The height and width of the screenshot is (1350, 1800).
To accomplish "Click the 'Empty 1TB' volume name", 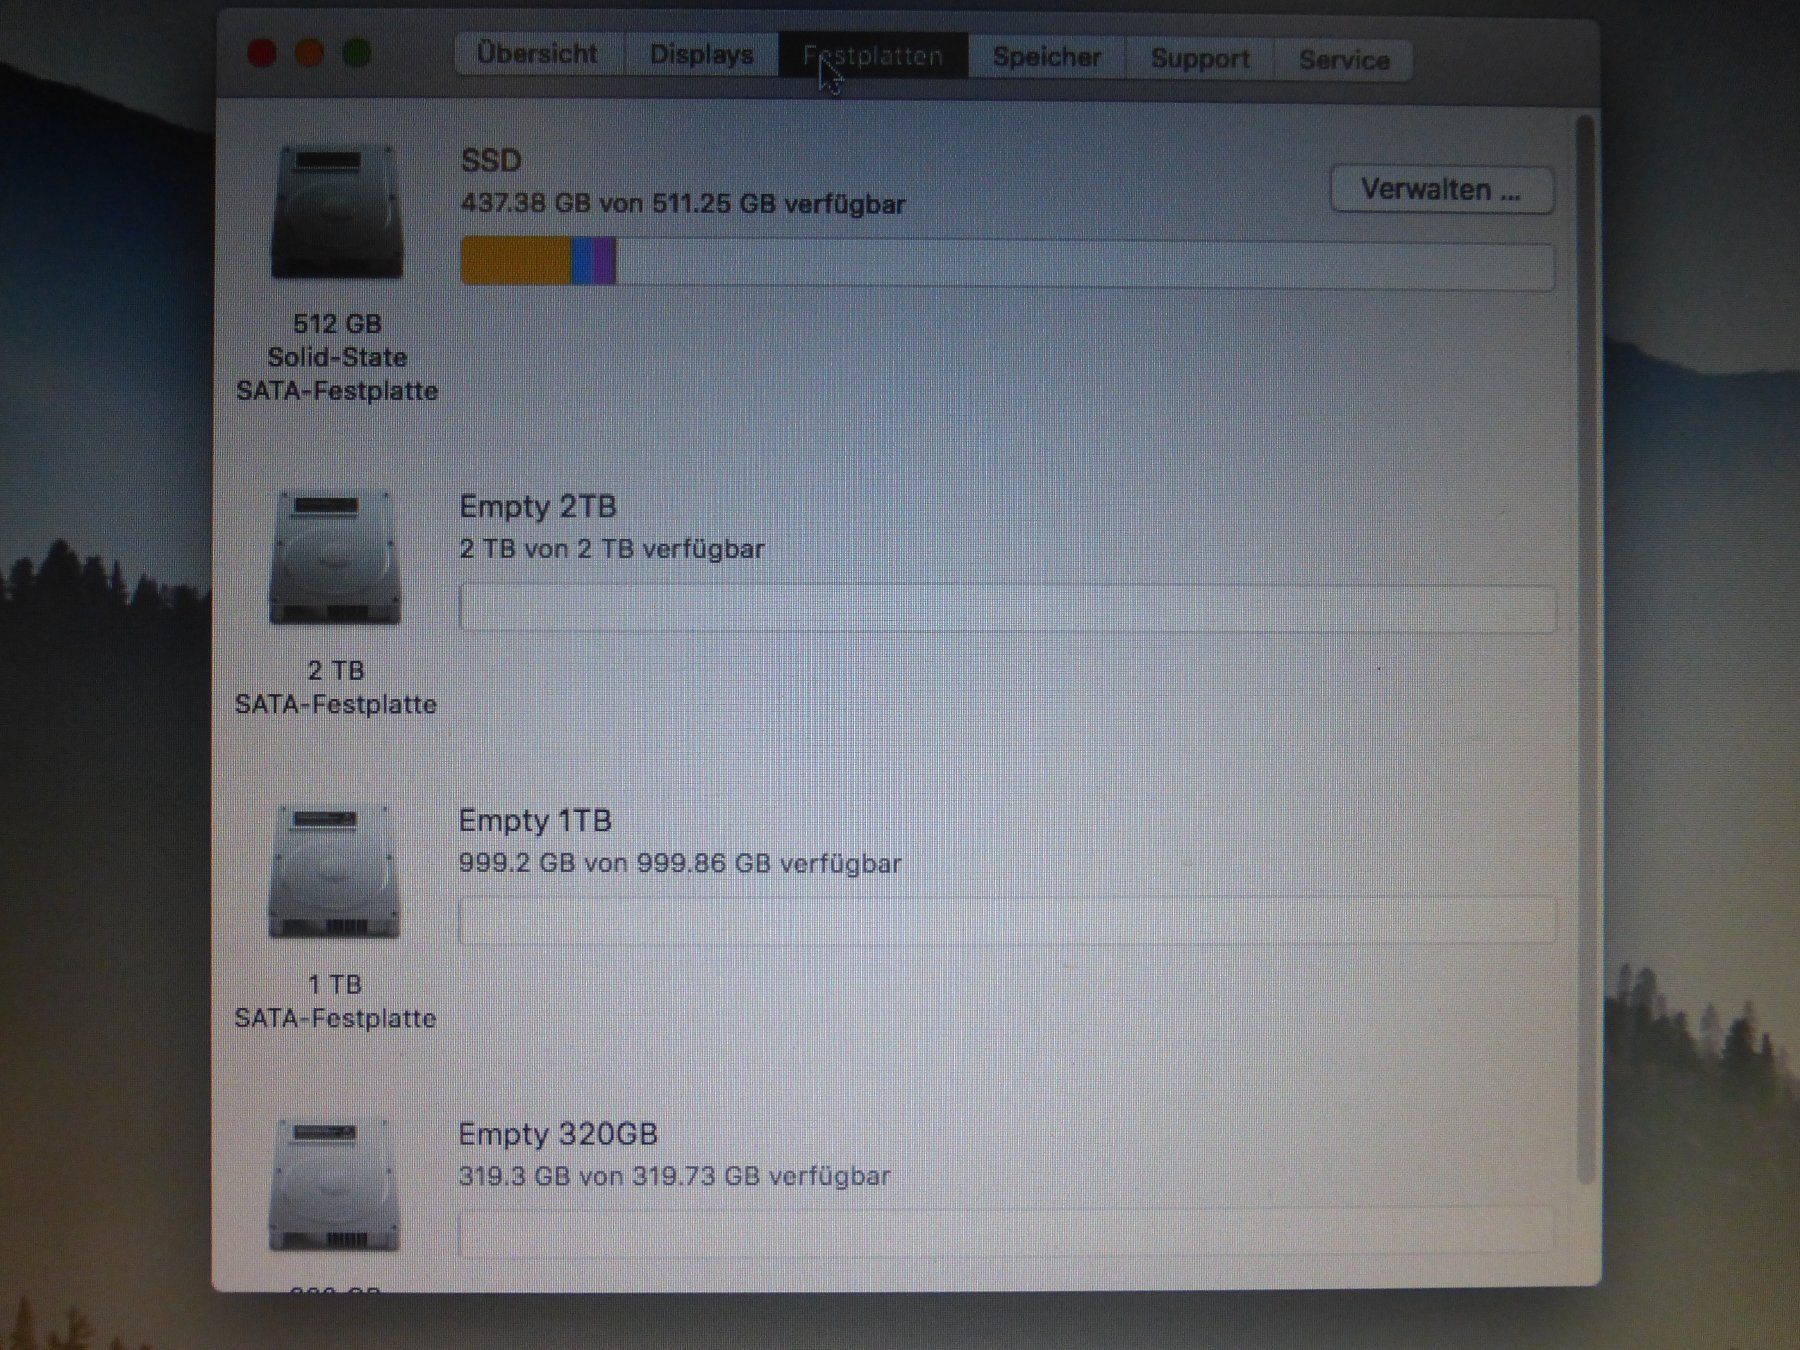I will [535, 821].
